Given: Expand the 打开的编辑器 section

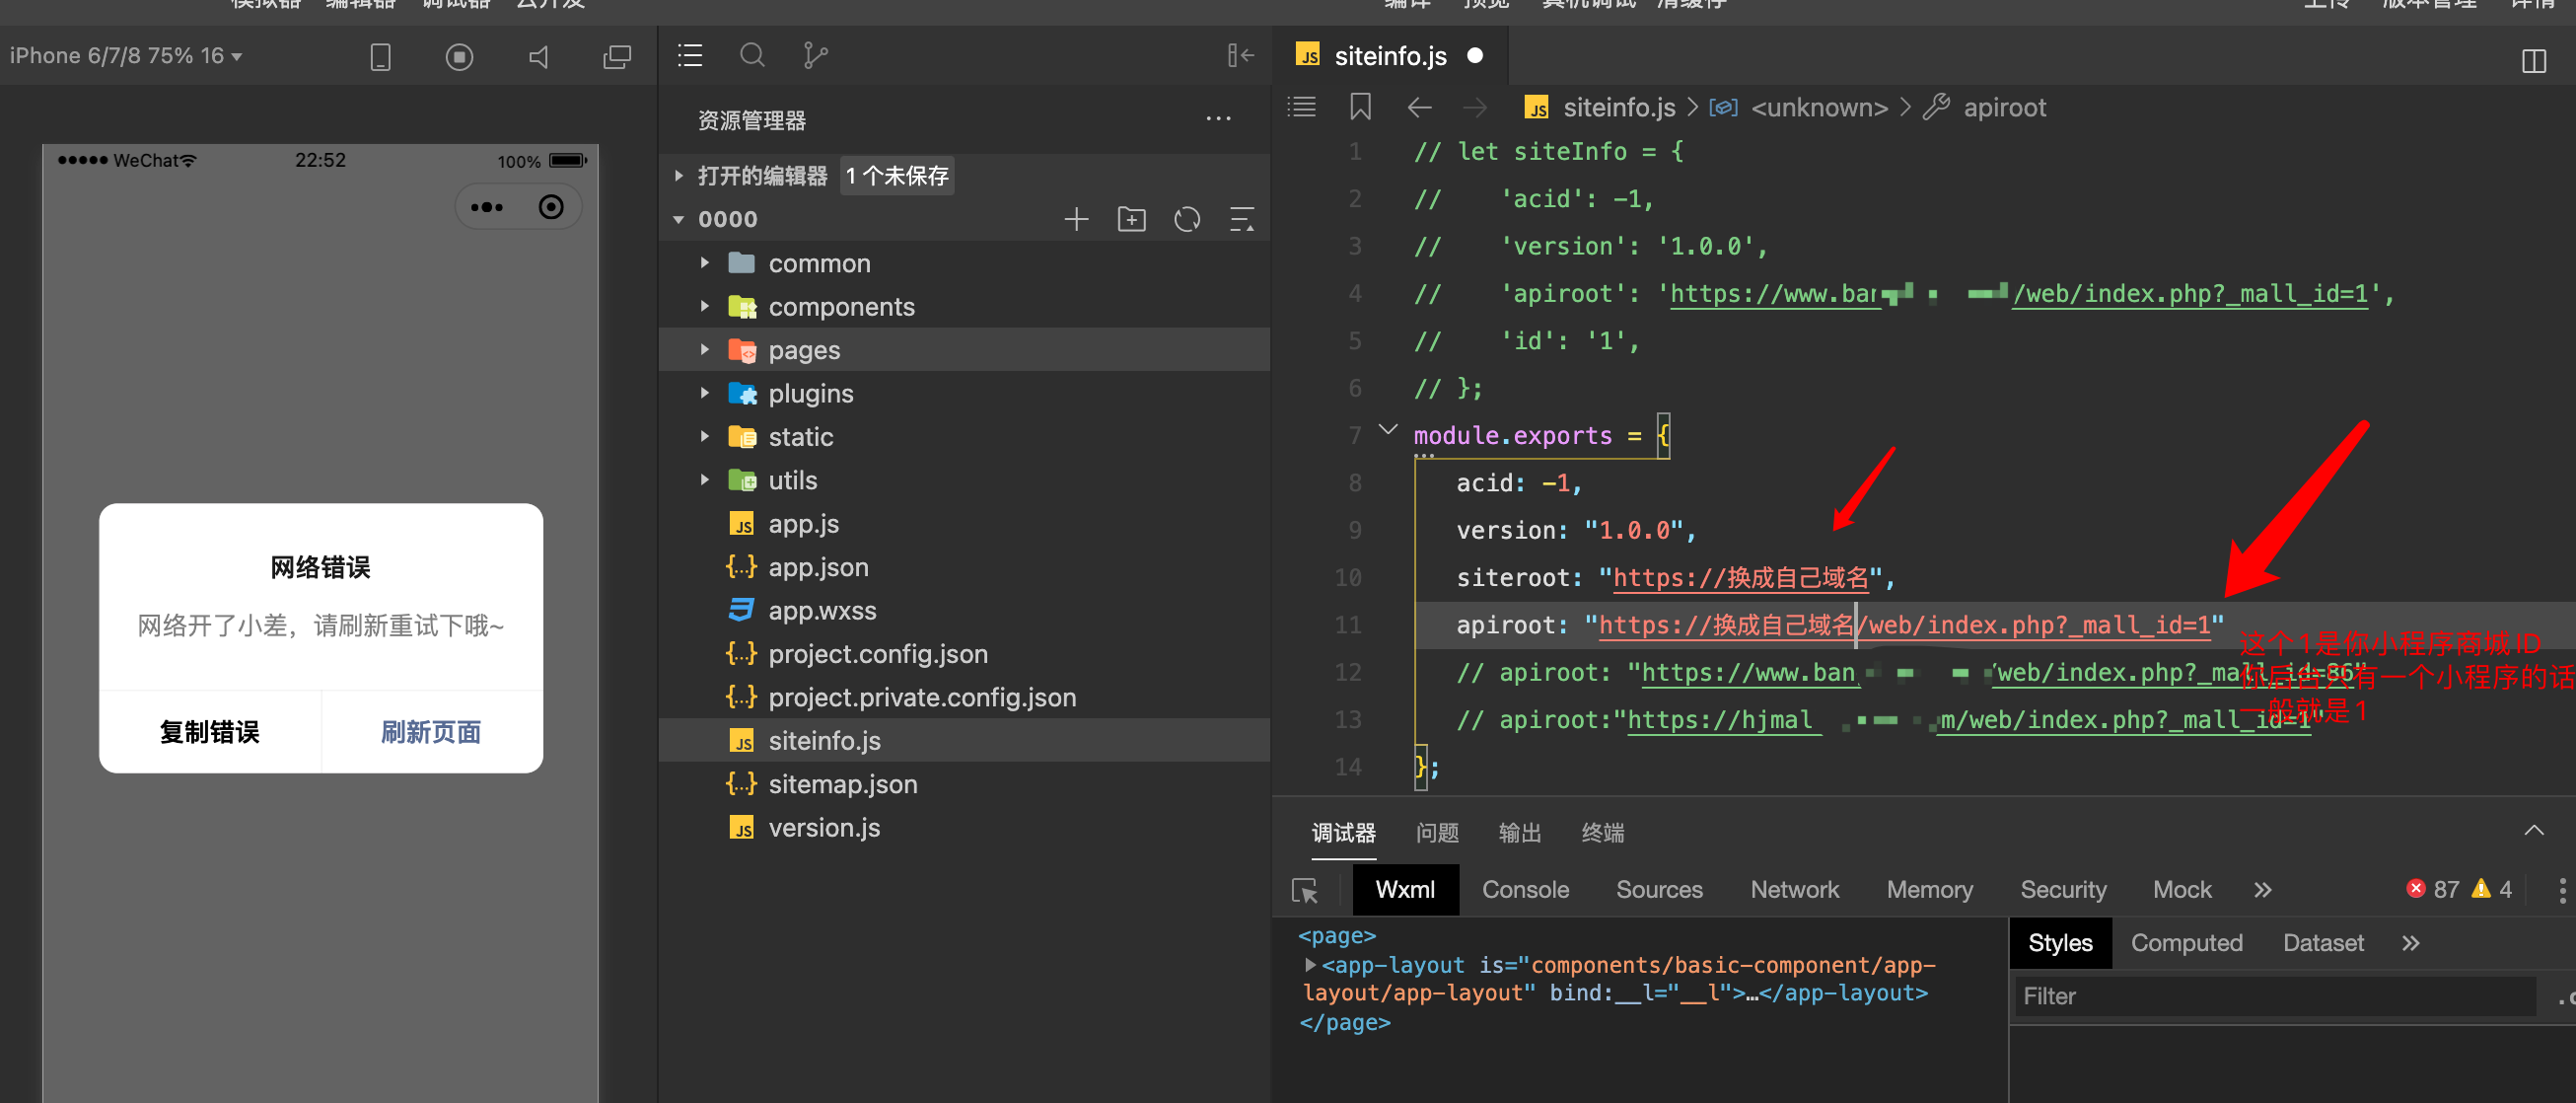Looking at the screenshot, I should click(x=762, y=176).
